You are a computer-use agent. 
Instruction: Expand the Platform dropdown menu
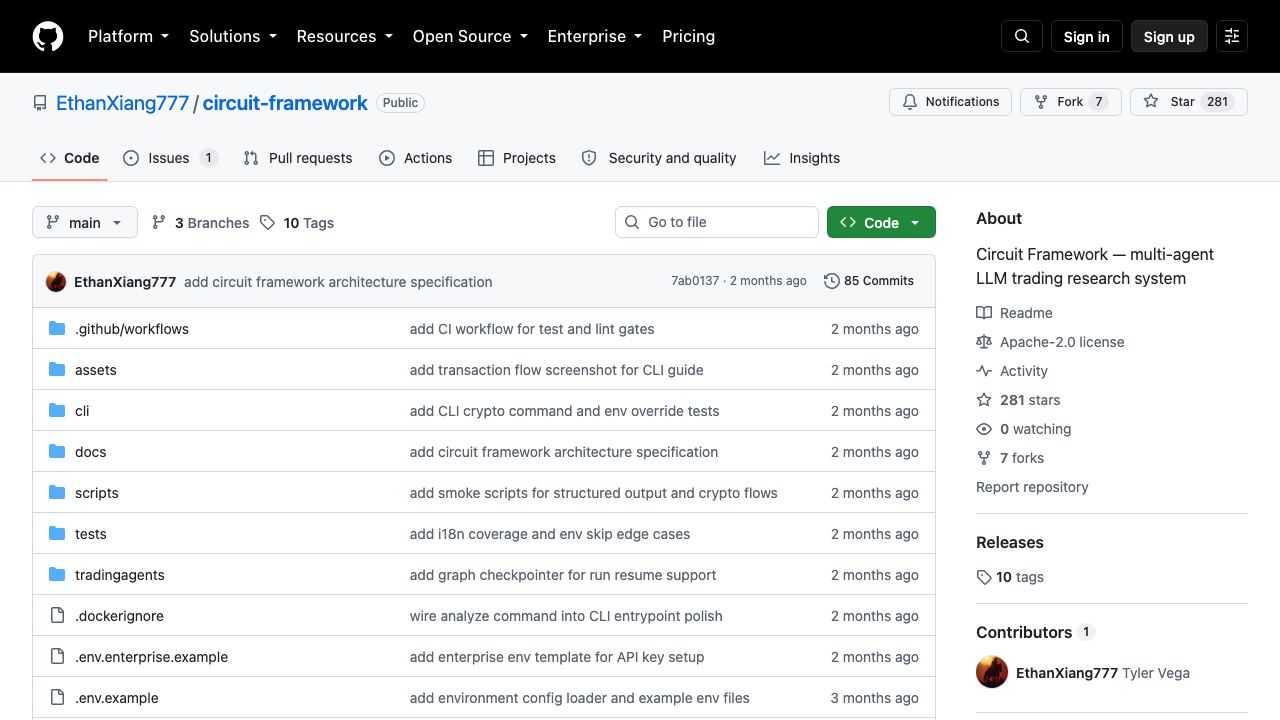click(x=128, y=36)
